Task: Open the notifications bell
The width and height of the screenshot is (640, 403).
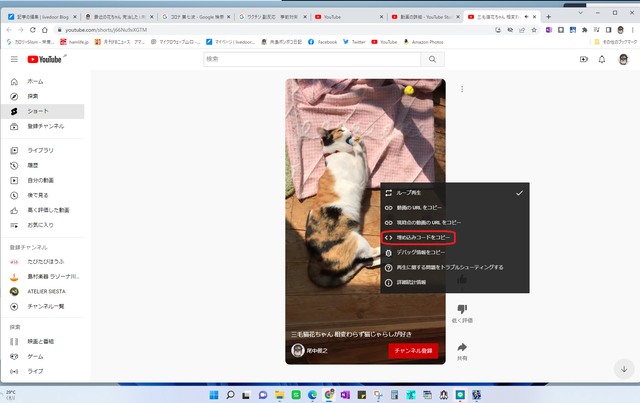Action: pos(602,59)
